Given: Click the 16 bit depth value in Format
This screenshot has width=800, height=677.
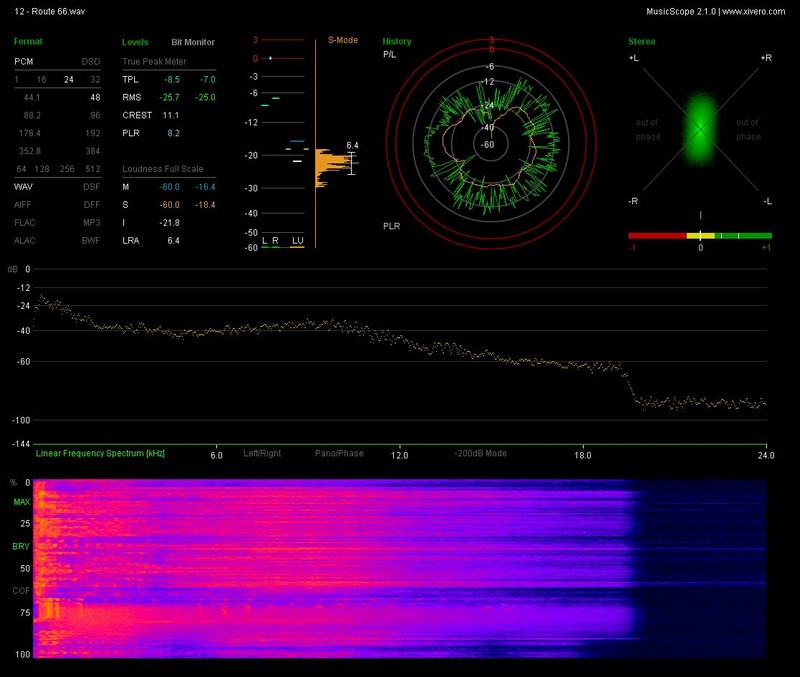Looking at the screenshot, I should tap(41, 80).
